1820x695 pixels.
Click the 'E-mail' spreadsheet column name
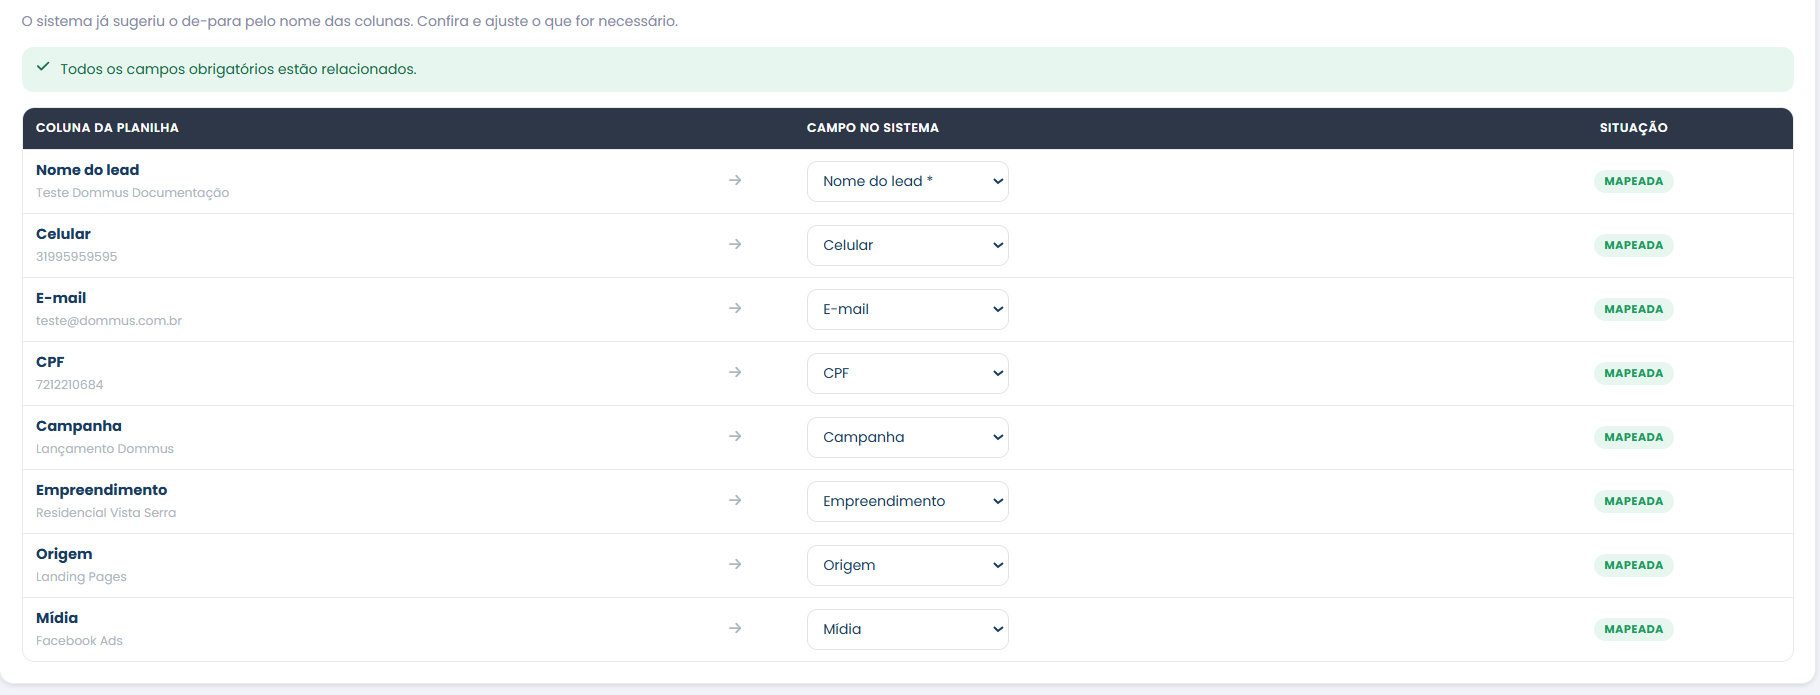pyautogui.click(x=61, y=298)
